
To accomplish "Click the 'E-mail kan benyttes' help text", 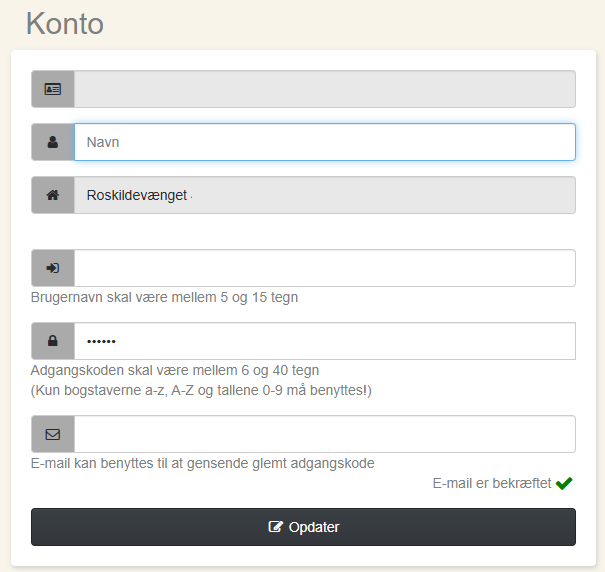I will click(x=203, y=463).
